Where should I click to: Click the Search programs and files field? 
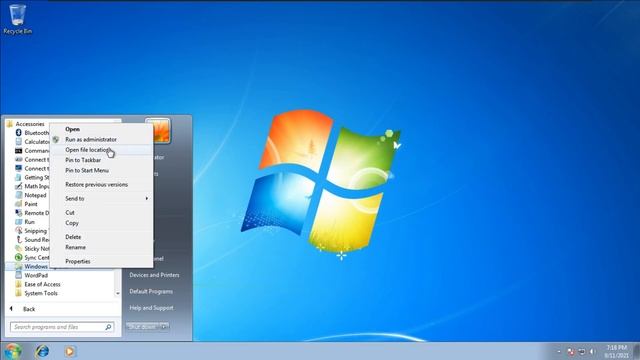point(62,327)
